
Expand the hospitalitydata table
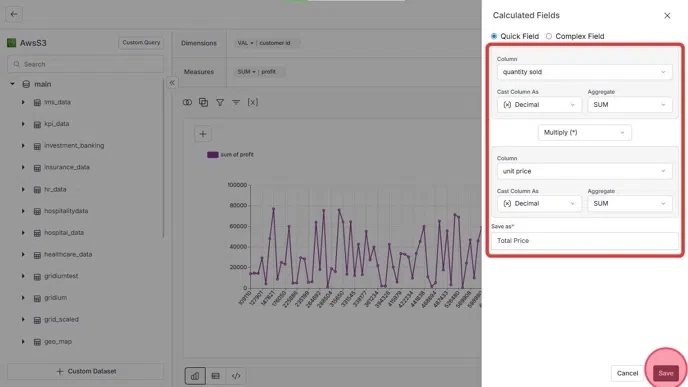[x=23, y=211]
